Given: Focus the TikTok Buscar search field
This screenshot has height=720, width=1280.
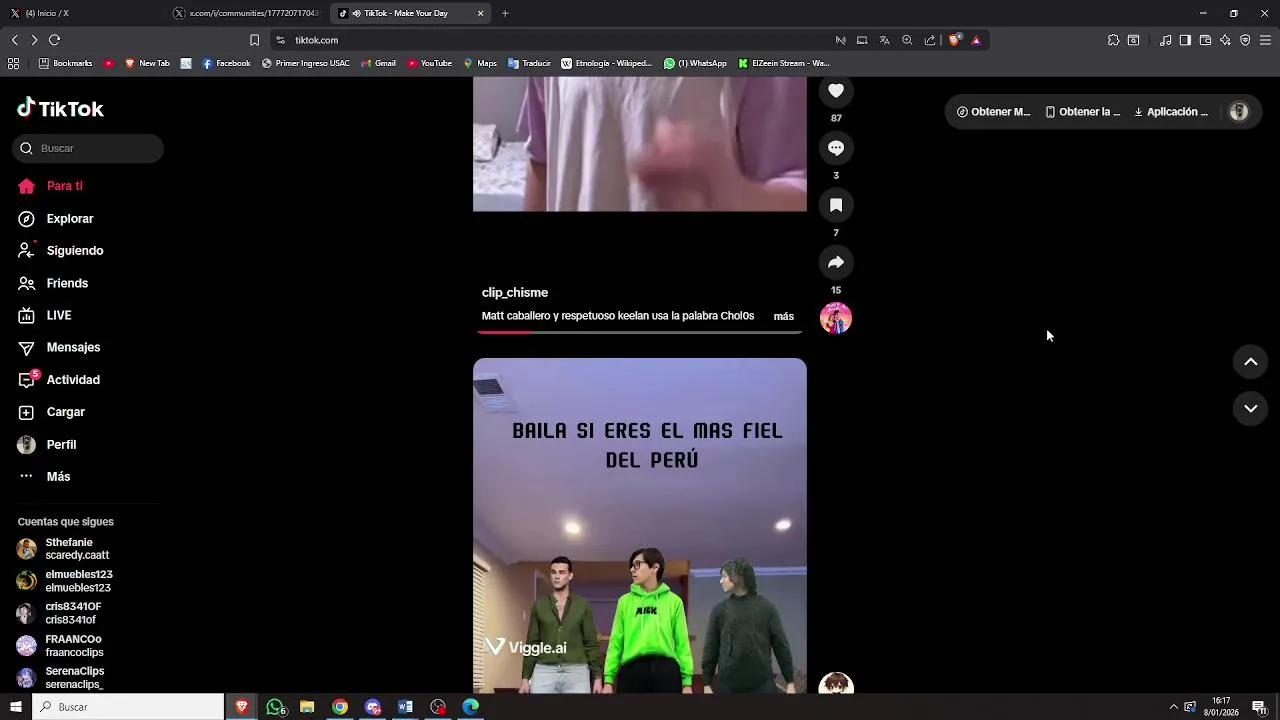Looking at the screenshot, I should [88, 148].
